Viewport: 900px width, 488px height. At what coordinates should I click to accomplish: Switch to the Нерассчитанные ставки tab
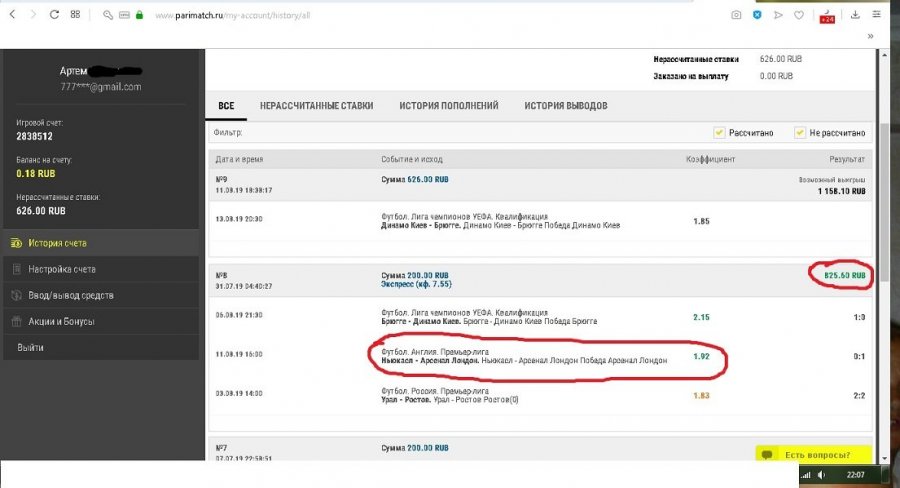click(316, 106)
